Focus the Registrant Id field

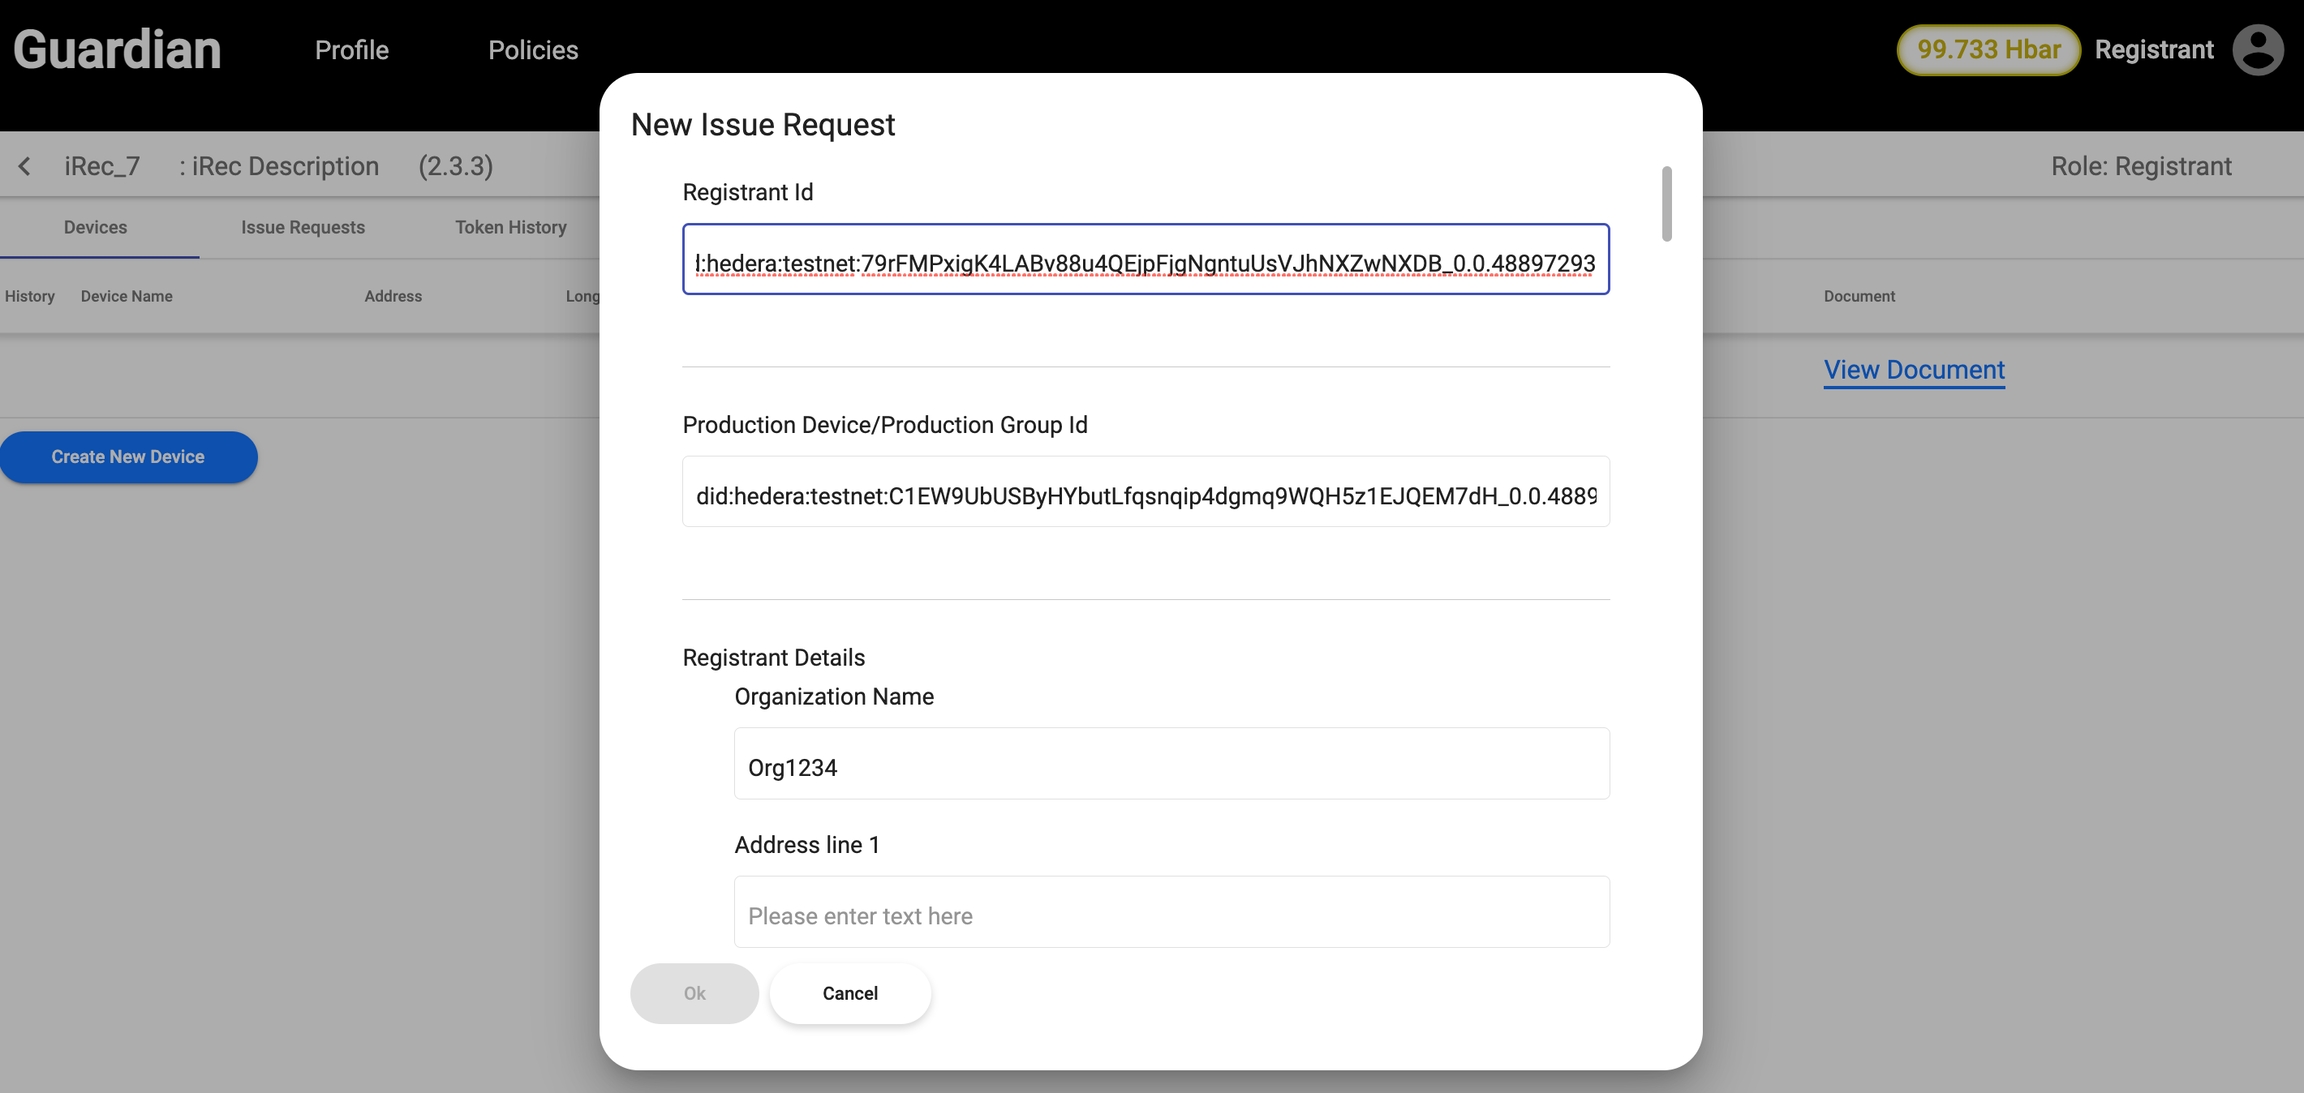(1145, 260)
